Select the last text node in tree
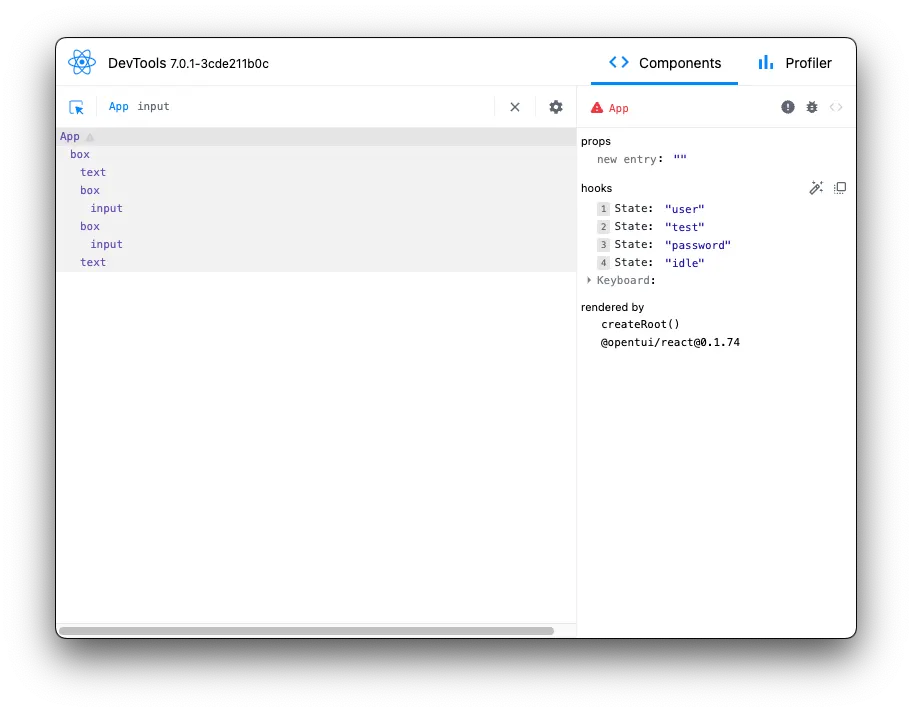 (93, 262)
